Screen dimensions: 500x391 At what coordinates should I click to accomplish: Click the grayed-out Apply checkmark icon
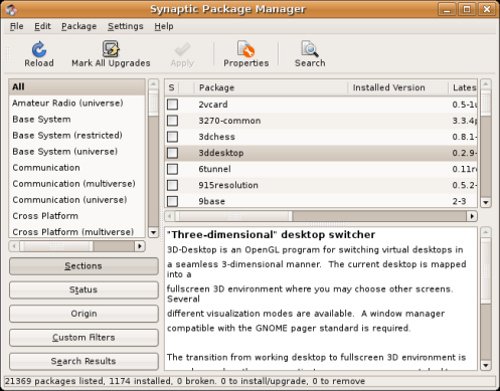(x=182, y=49)
